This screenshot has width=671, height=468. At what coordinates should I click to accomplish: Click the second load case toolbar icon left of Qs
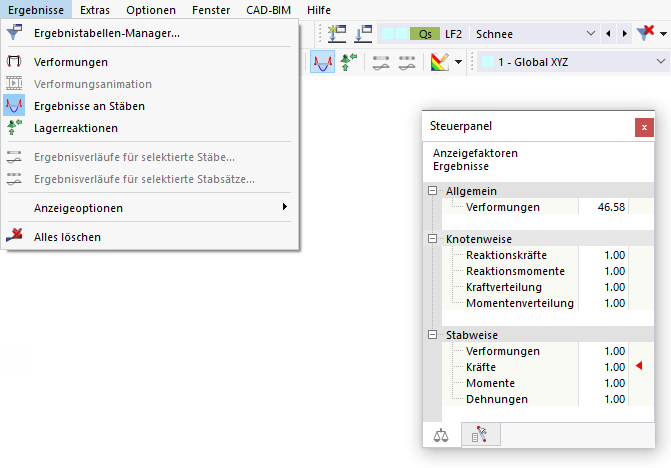click(x=363, y=34)
